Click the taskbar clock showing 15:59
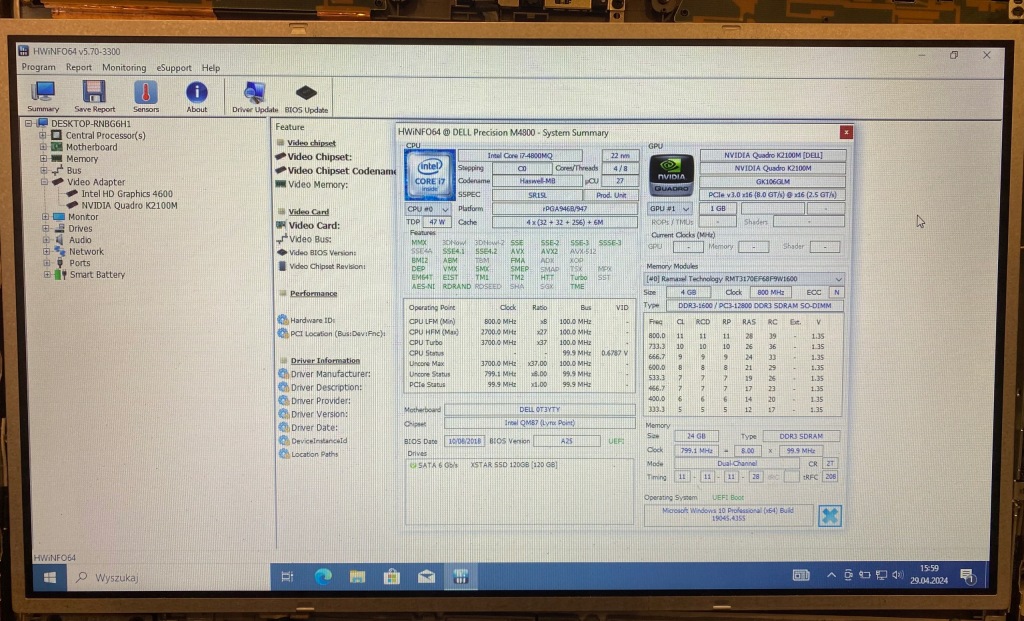The height and width of the screenshot is (621, 1024). pos(929,575)
